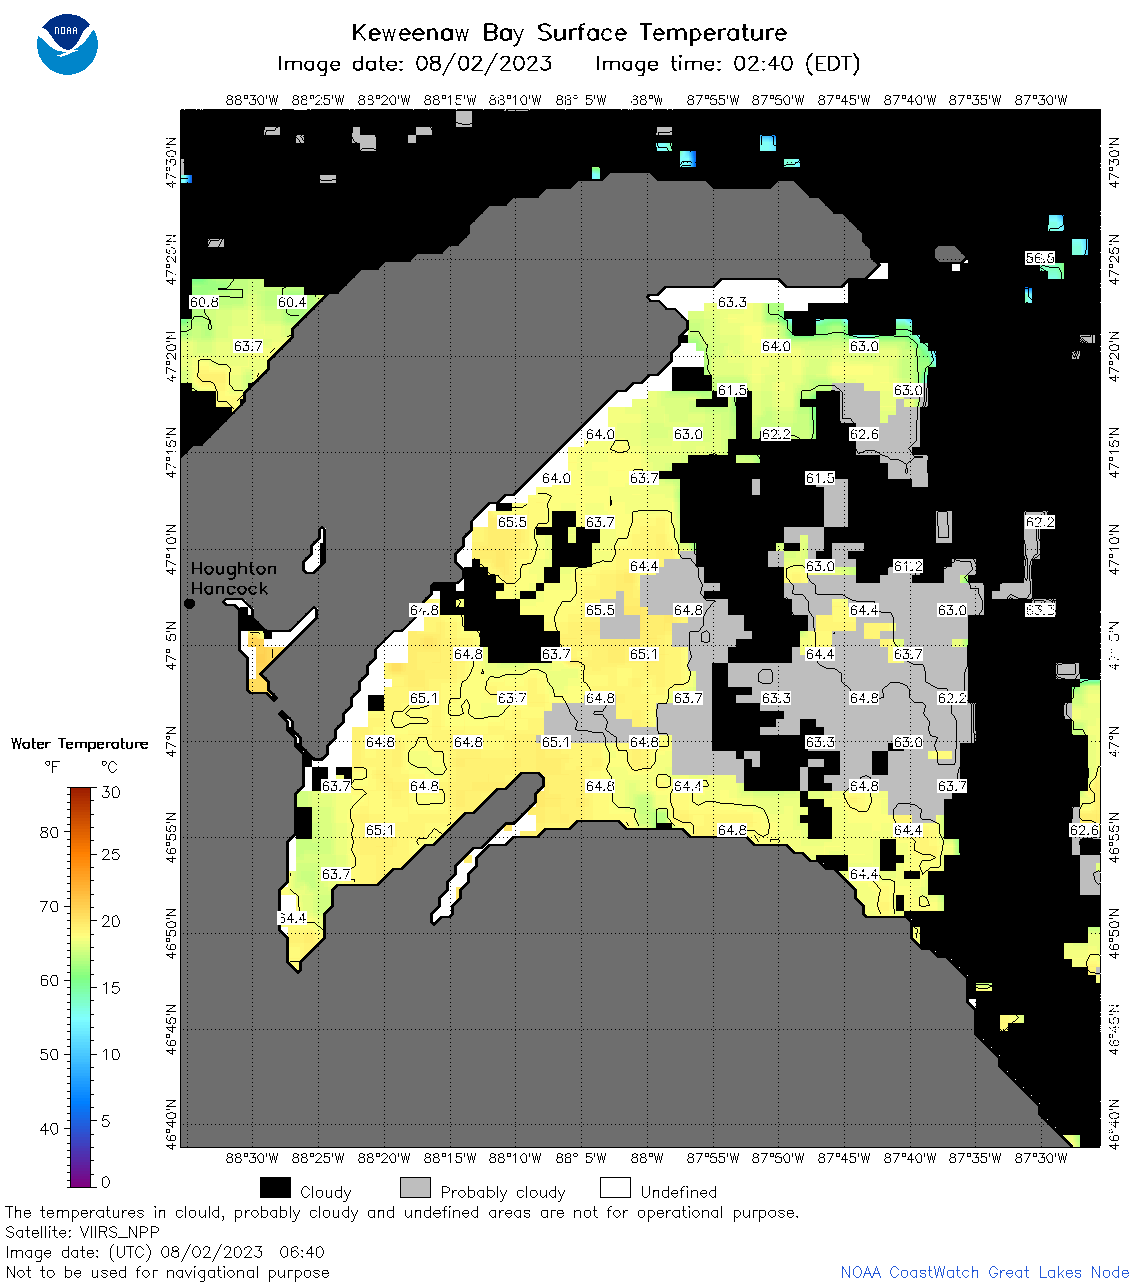Click the Image time 02:40 (EDT) text
This screenshot has width=1140, height=1288.
click(727, 64)
